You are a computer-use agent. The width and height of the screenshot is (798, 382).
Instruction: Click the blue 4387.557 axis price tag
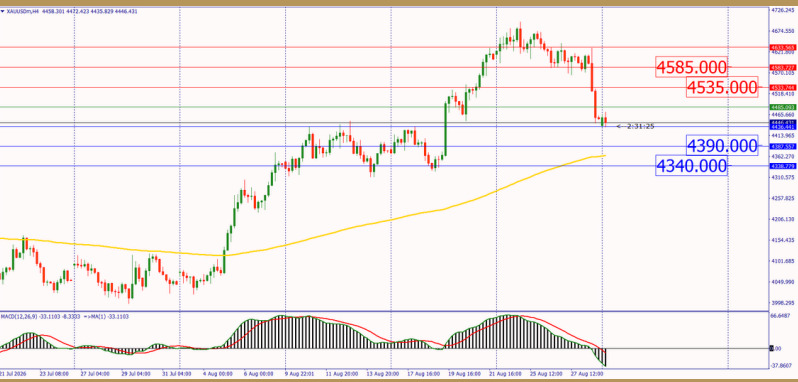[x=783, y=146]
